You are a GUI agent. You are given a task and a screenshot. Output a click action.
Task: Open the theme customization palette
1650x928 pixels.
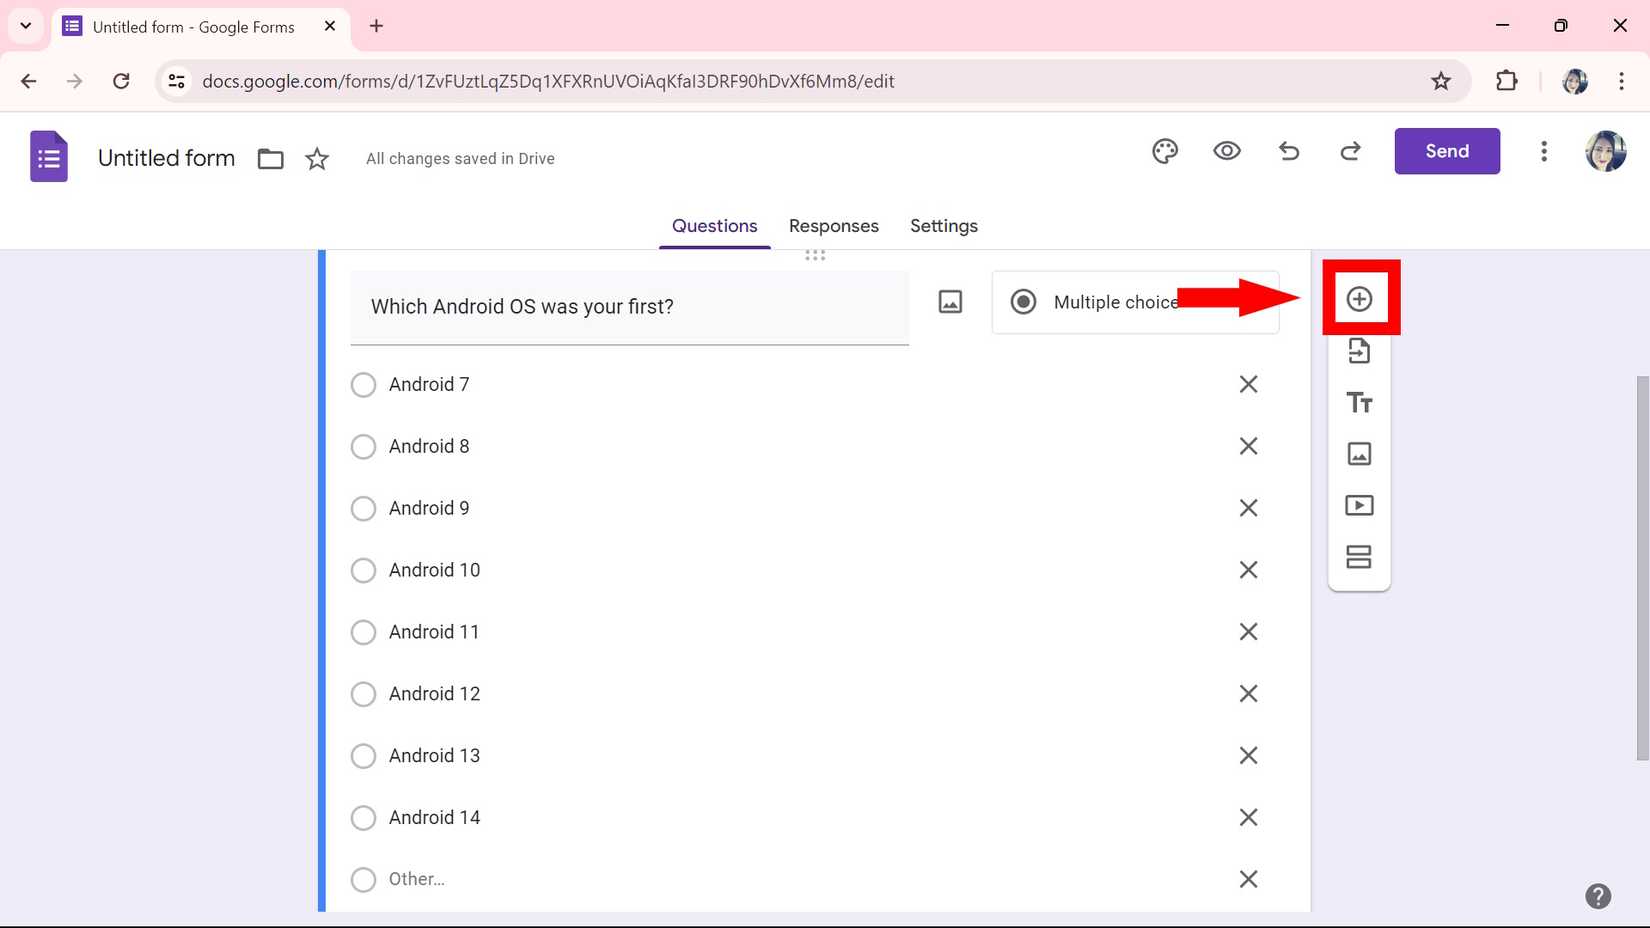click(1164, 151)
